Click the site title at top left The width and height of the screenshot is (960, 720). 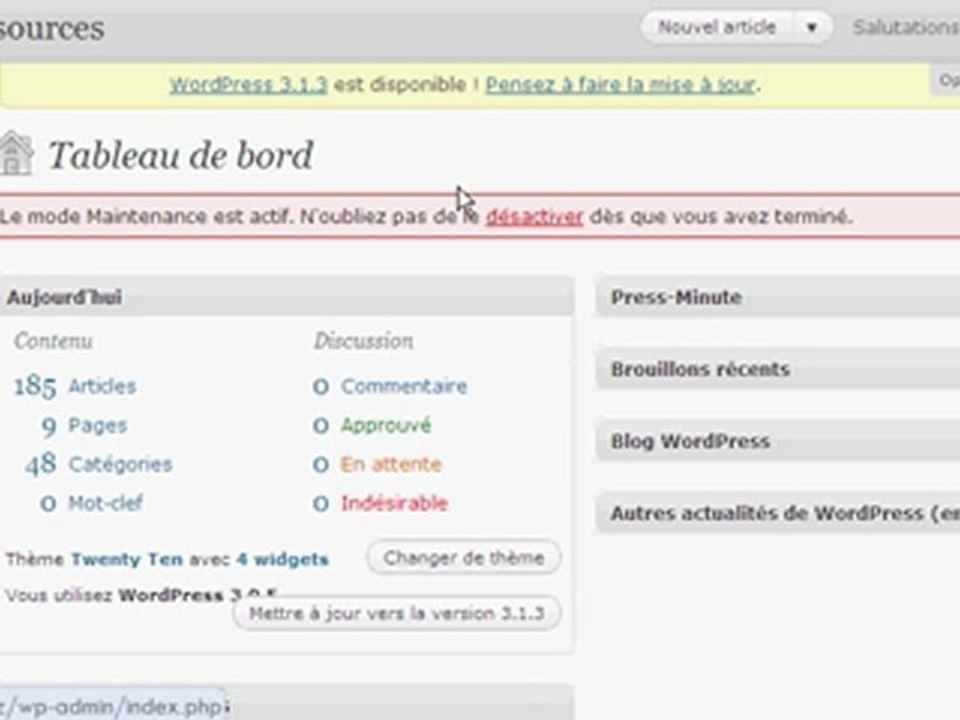pyautogui.click(x=52, y=29)
